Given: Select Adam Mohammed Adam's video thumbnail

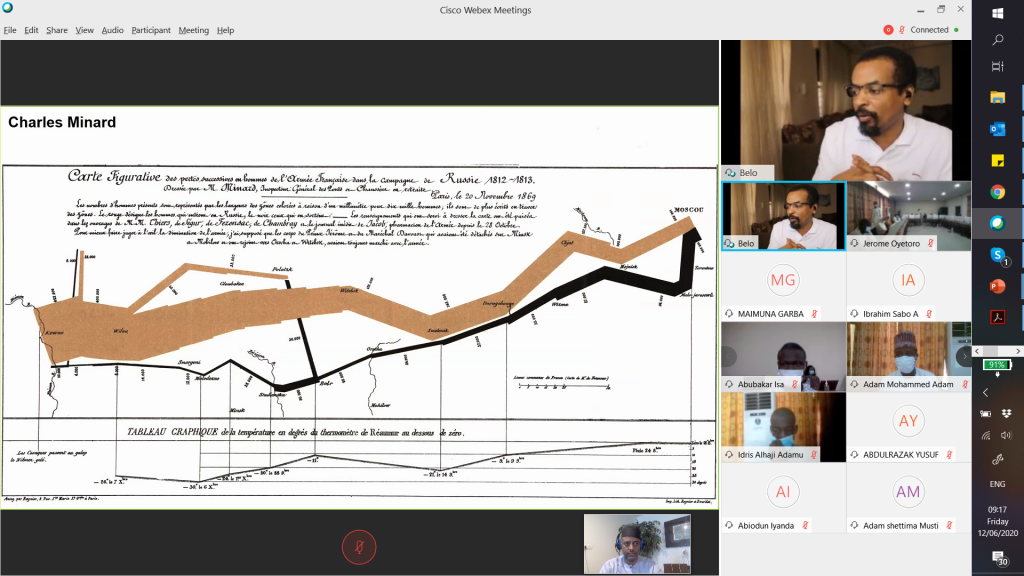Looking at the screenshot, I should click(908, 357).
